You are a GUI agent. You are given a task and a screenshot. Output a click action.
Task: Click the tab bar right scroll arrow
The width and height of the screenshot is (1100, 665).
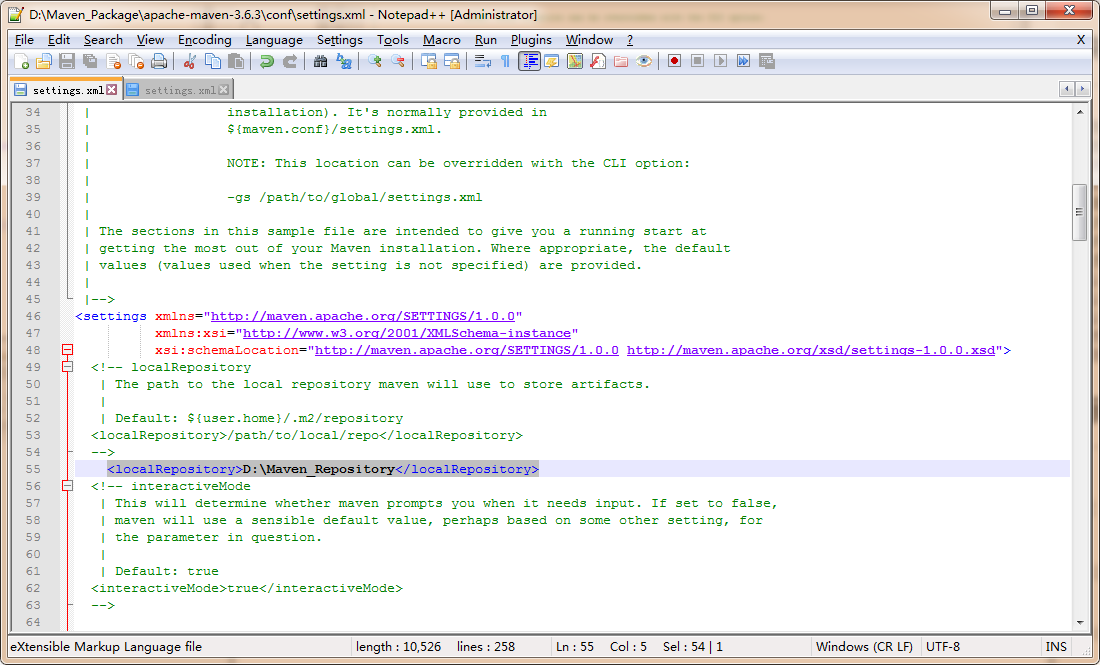1082,89
